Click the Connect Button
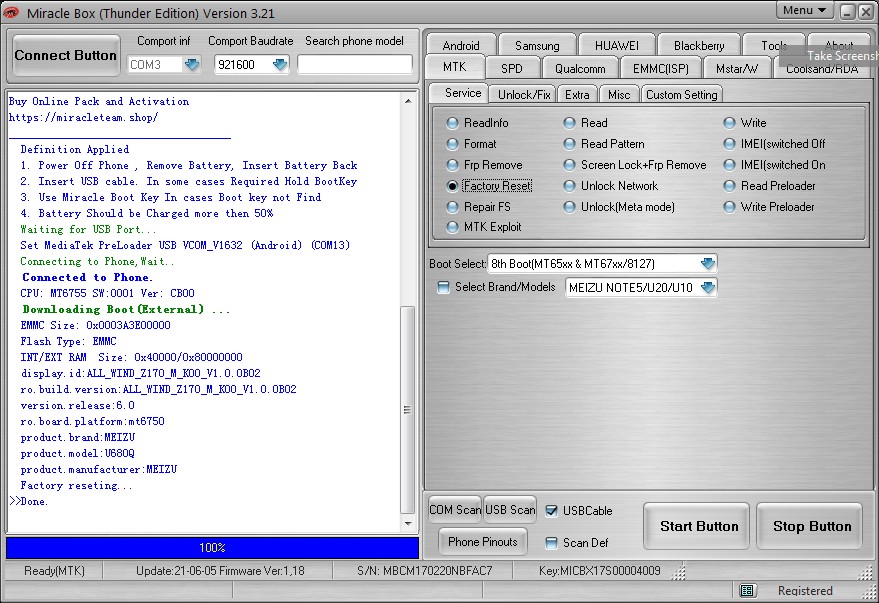Screen dimensions: 879x603 point(66,55)
